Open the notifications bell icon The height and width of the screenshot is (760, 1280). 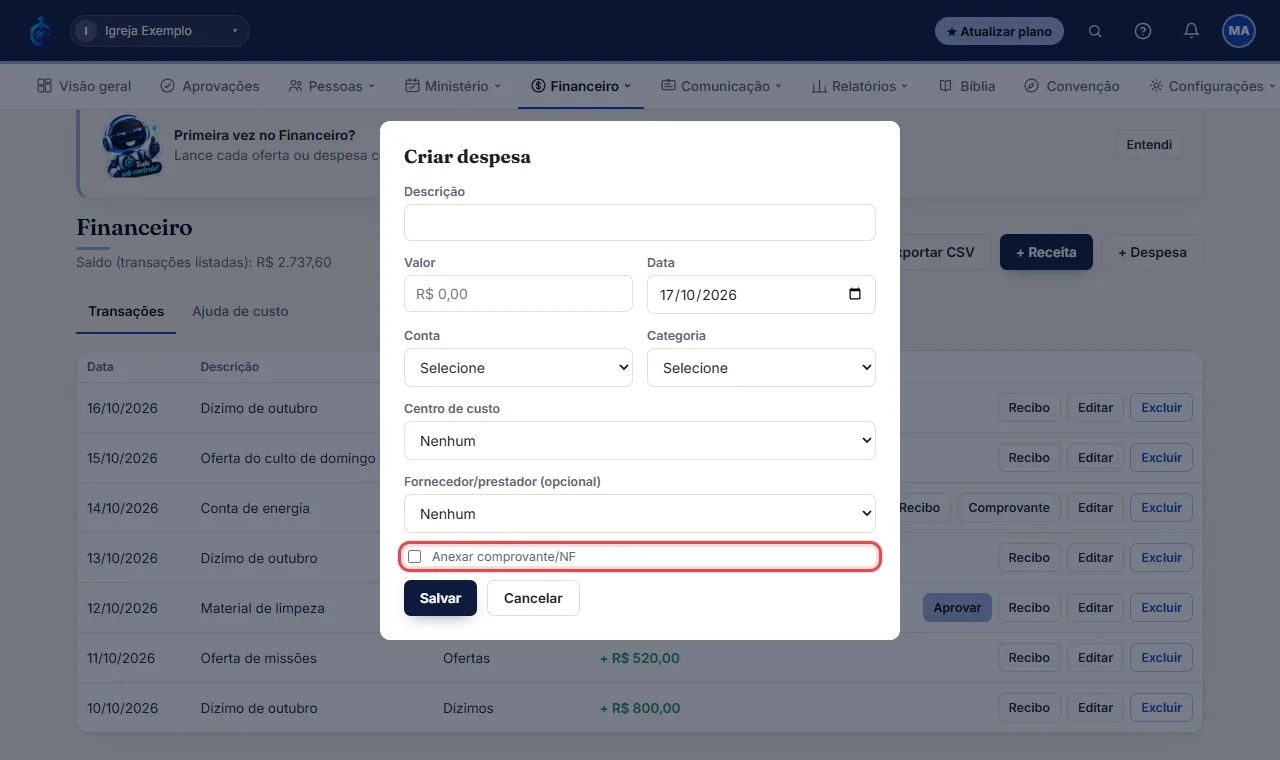pyautogui.click(x=1191, y=31)
